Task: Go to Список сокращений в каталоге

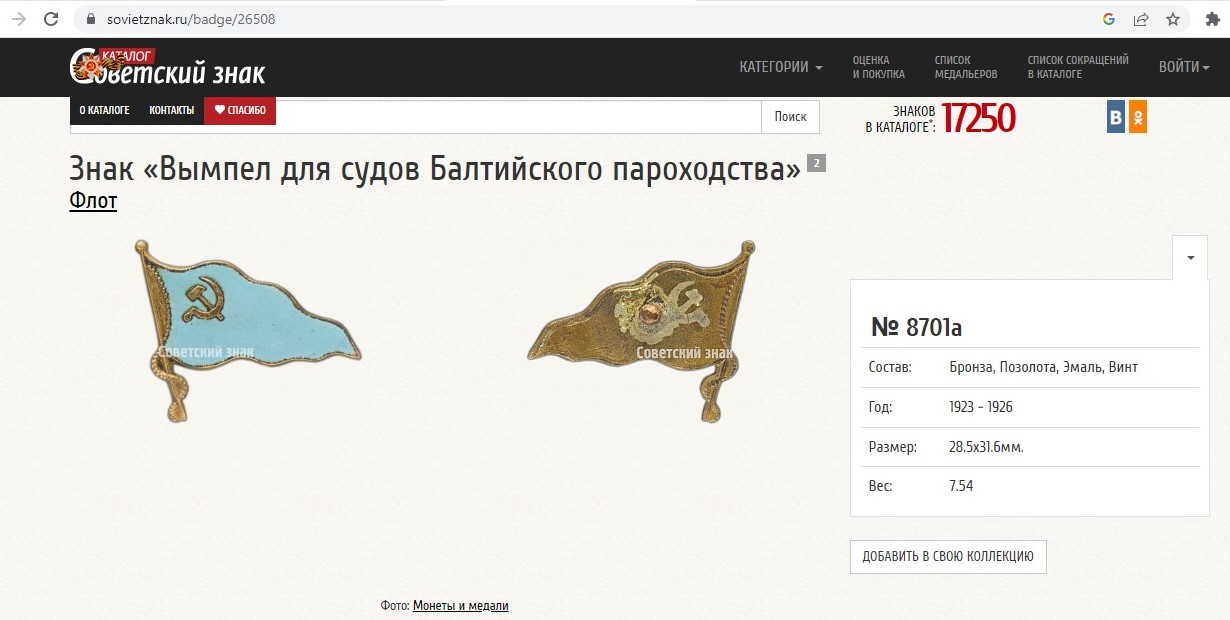Action: point(1077,67)
